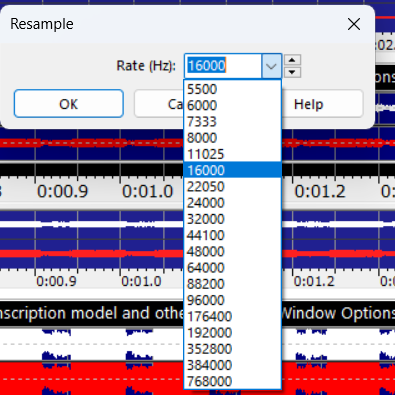395x395 pixels.
Task: Click the 0:01.2 mark on the upper time ruler
Action: point(320,192)
